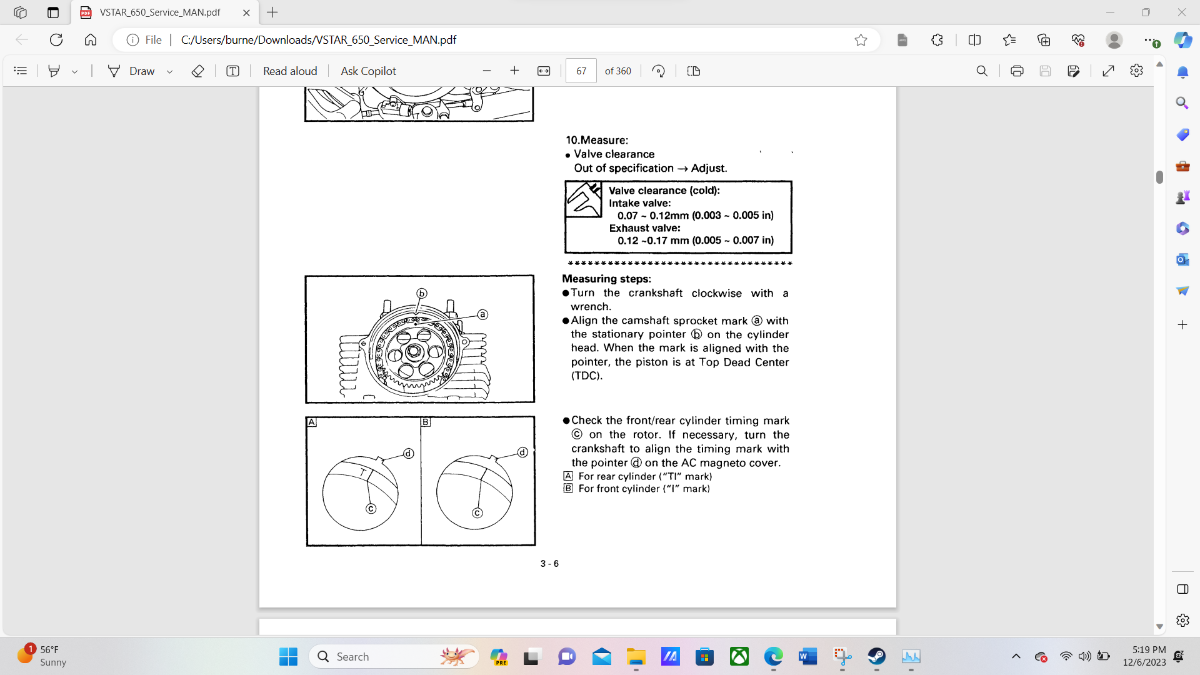Print the PDF using printer icon
Viewport: 1200px width, 675px height.
1017,71
